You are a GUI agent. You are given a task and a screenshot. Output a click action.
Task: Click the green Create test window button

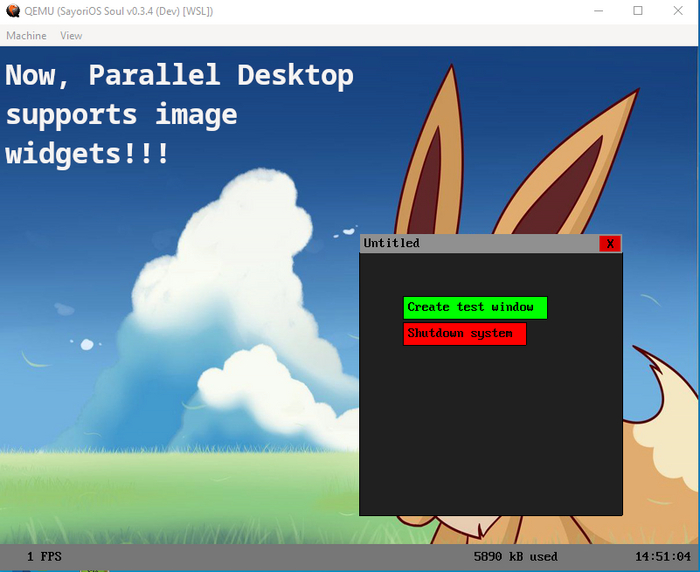(x=475, y=308)
